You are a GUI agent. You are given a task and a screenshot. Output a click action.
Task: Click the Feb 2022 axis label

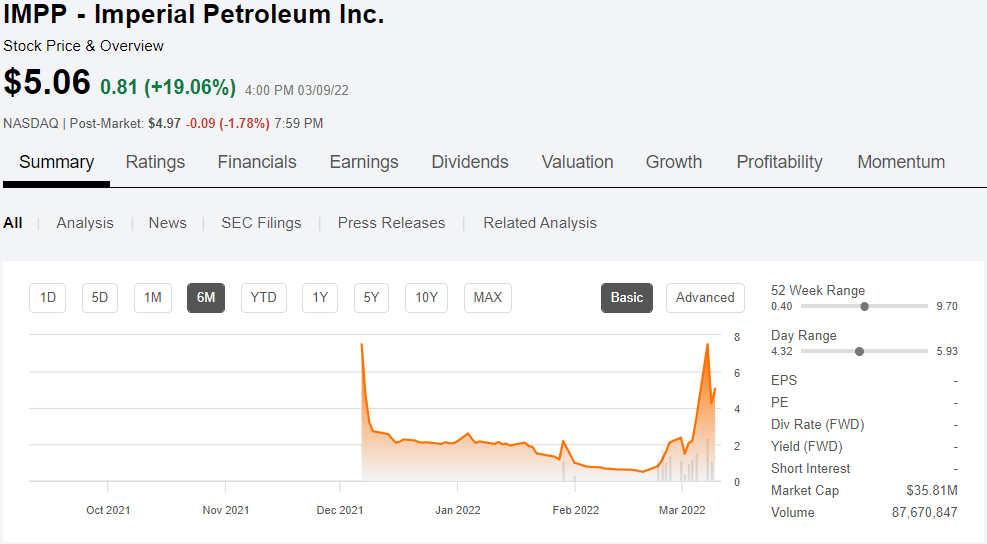pos(575,510)
